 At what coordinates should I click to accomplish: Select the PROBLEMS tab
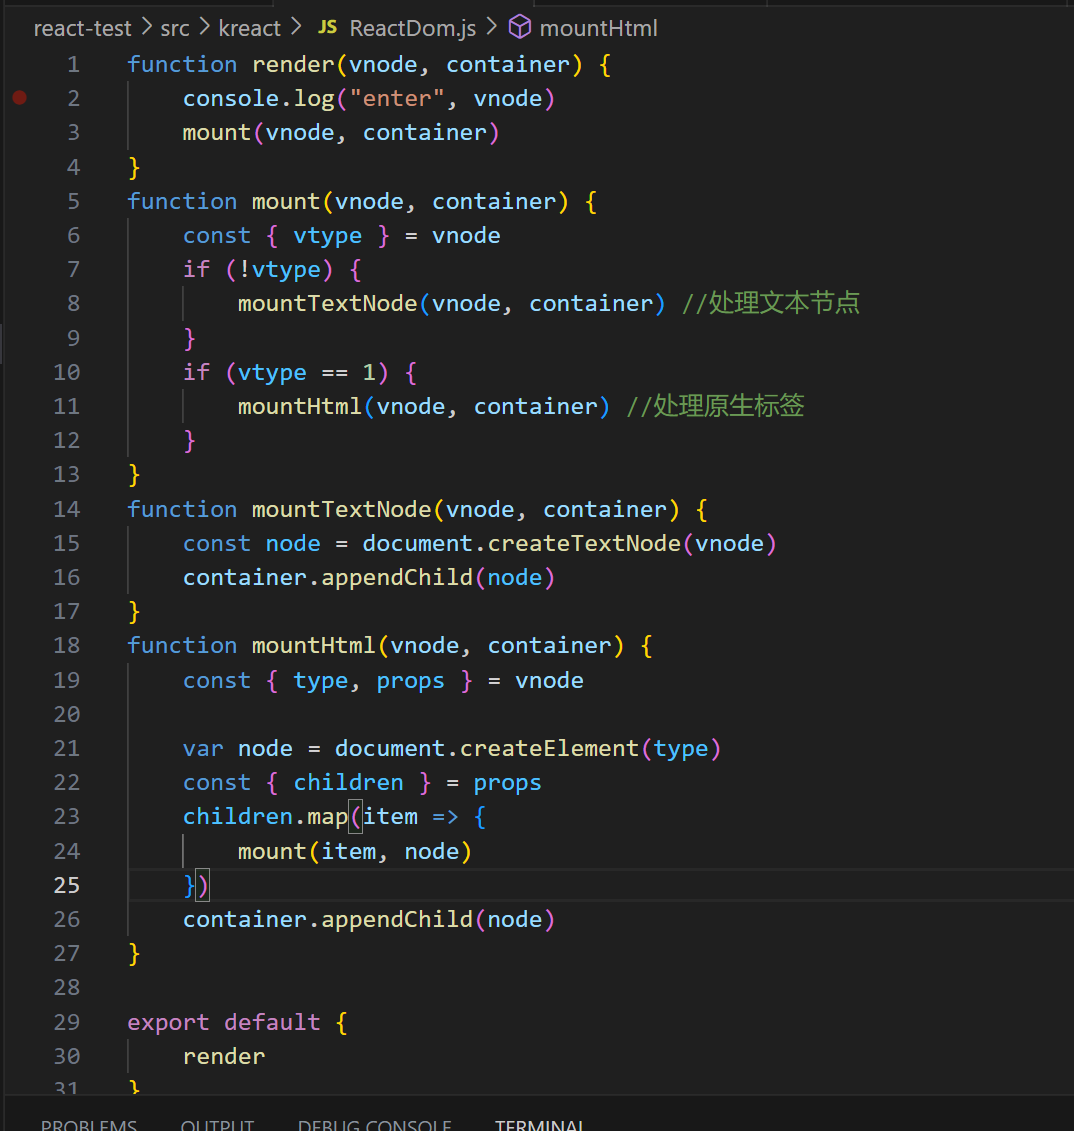coord(89,1124)
